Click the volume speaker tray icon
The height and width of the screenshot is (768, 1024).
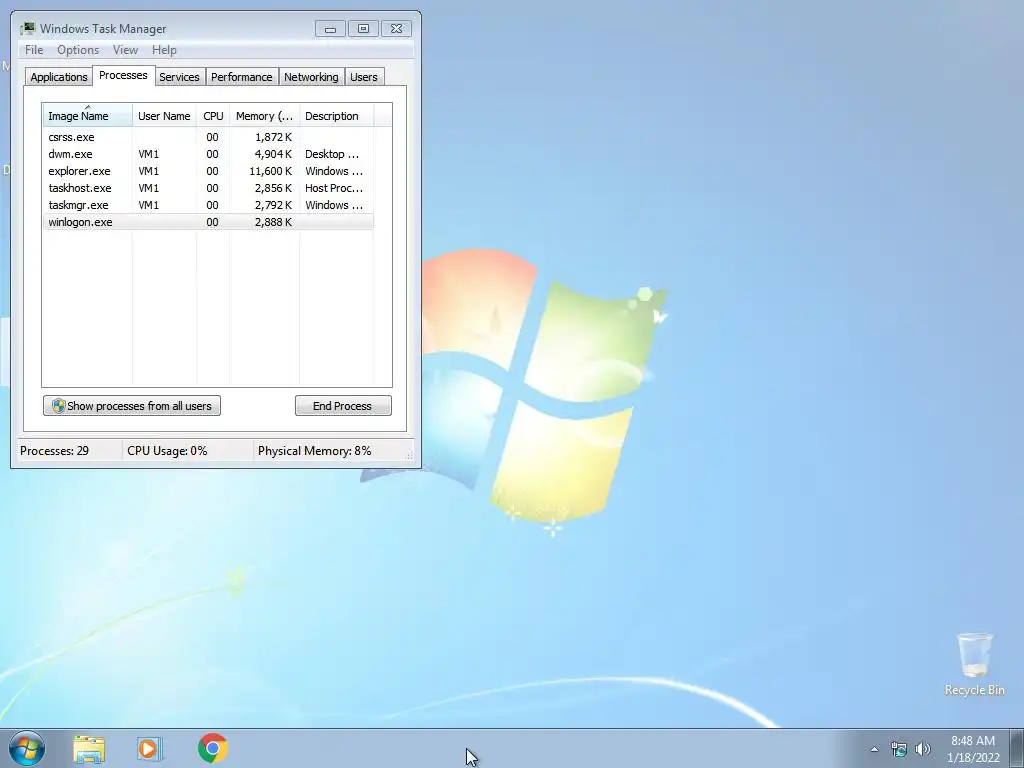(x=923, y=749)
